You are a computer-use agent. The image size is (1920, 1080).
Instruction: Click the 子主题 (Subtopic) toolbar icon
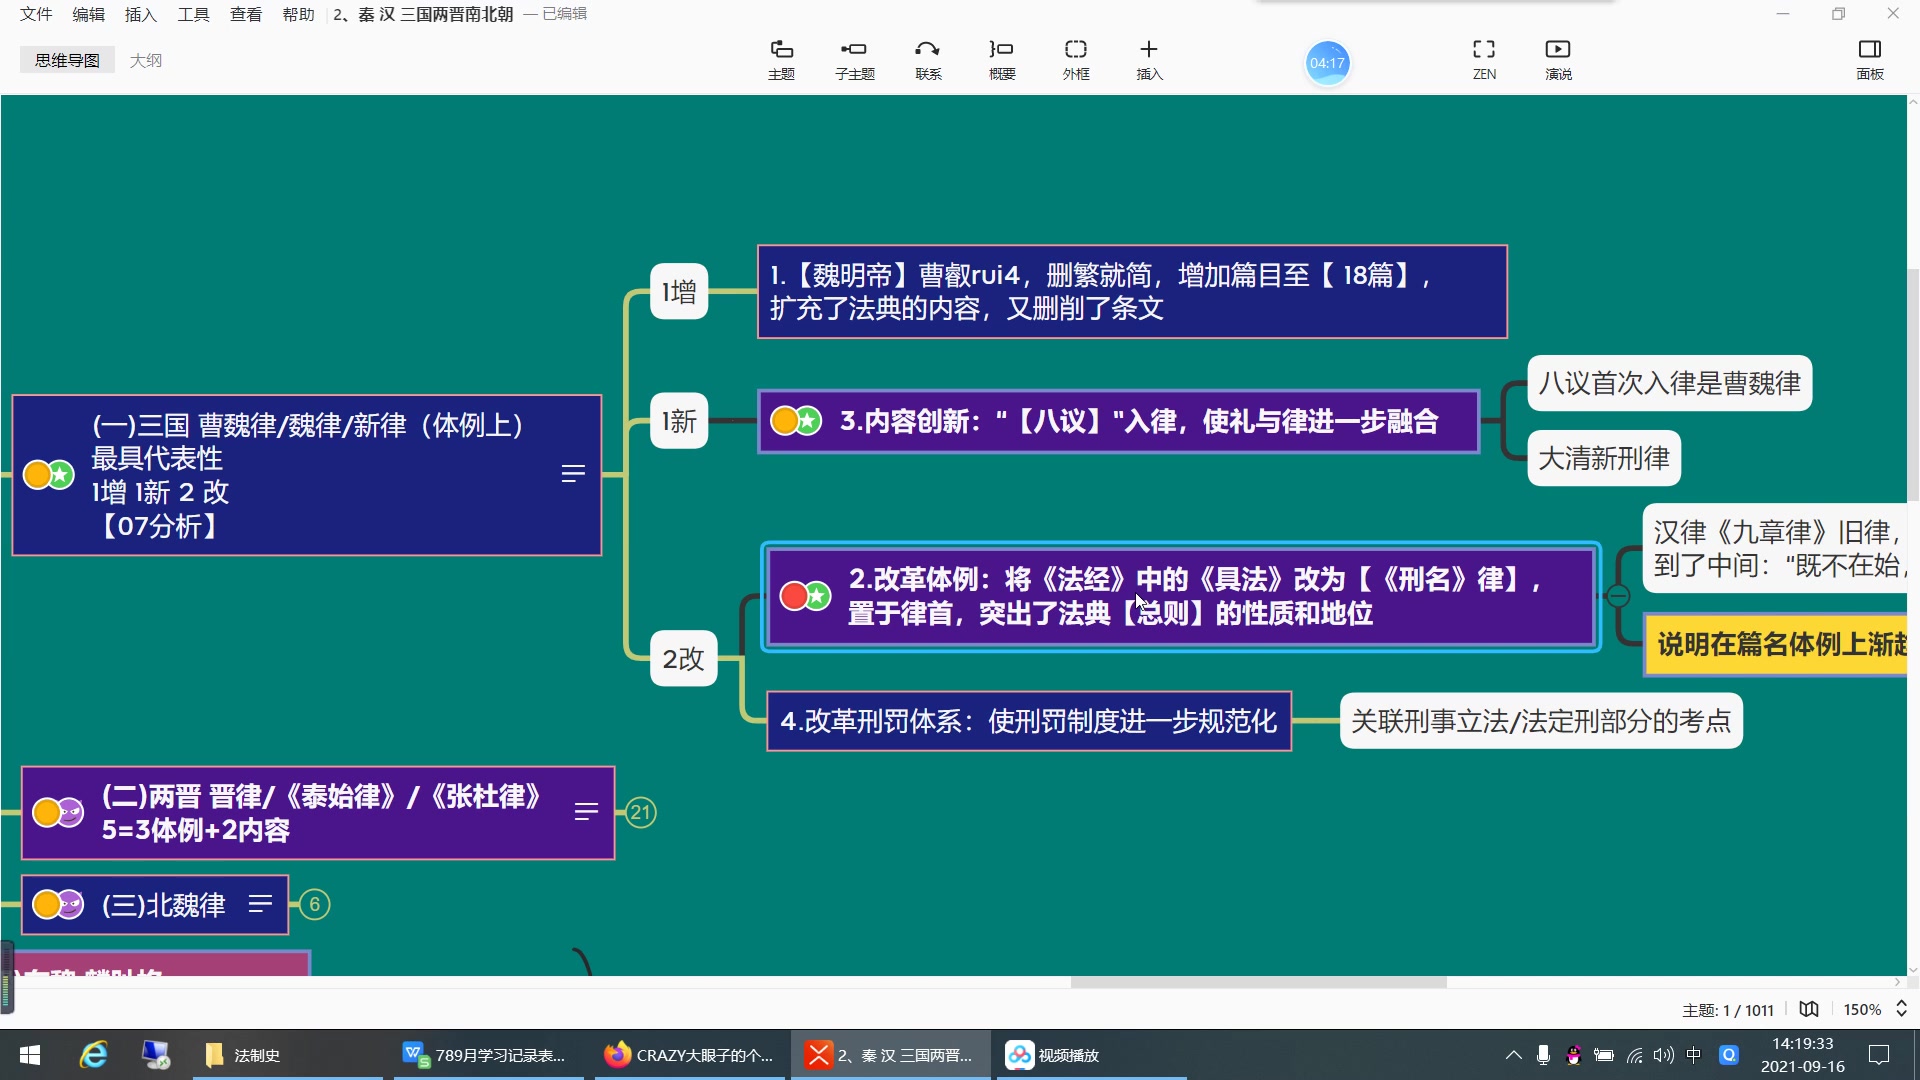tap(855, 60)
